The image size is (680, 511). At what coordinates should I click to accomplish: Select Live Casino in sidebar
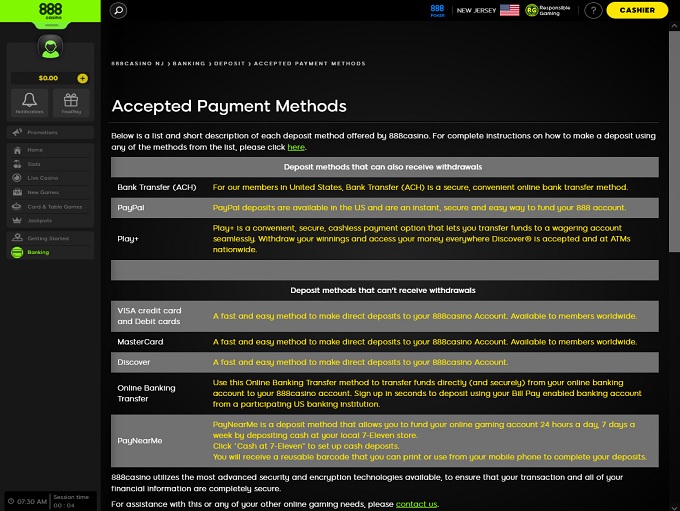tap(41, 178)
